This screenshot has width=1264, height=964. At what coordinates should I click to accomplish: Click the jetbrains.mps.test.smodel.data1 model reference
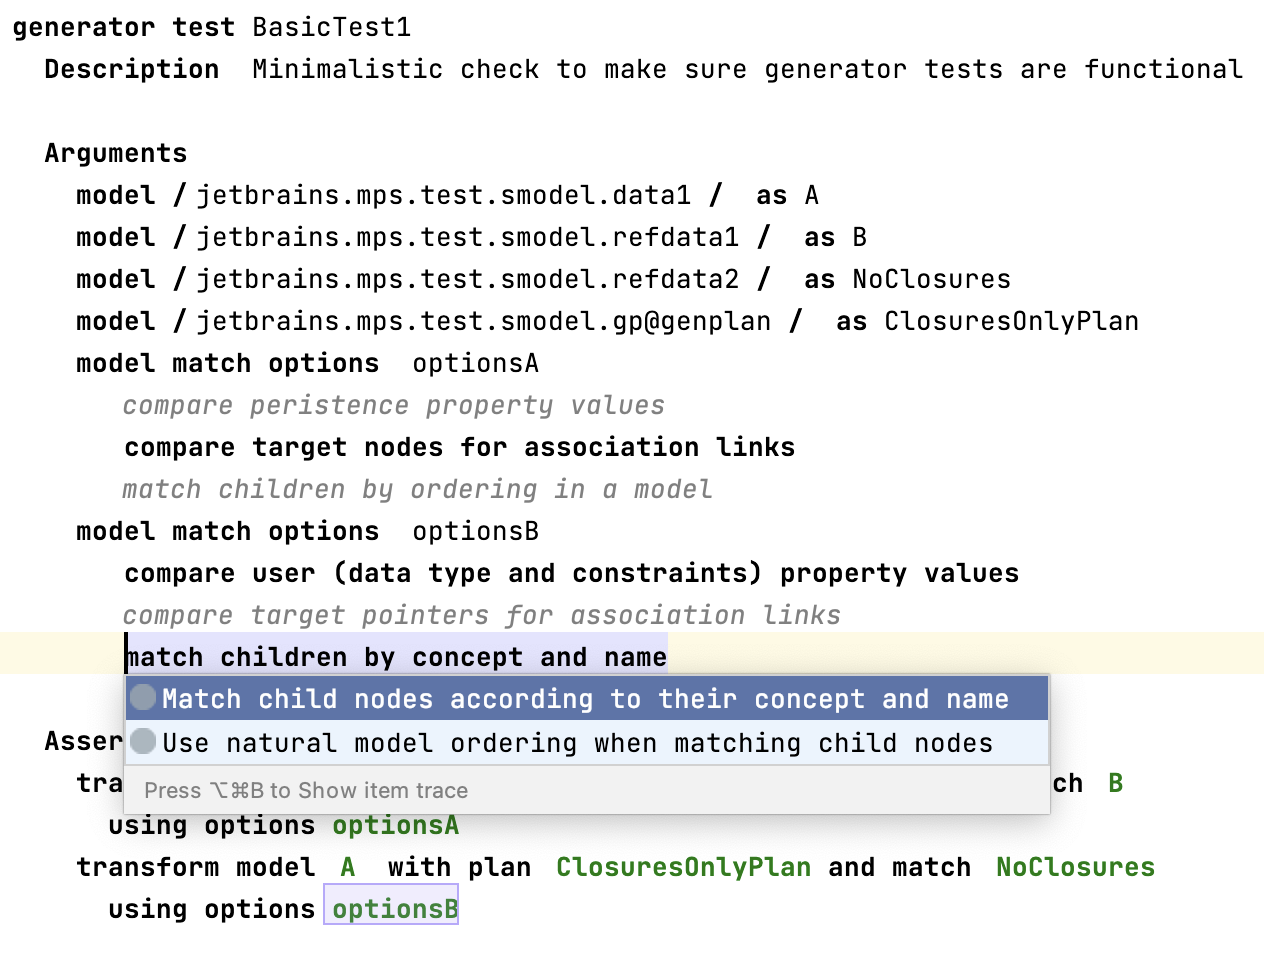443,195
